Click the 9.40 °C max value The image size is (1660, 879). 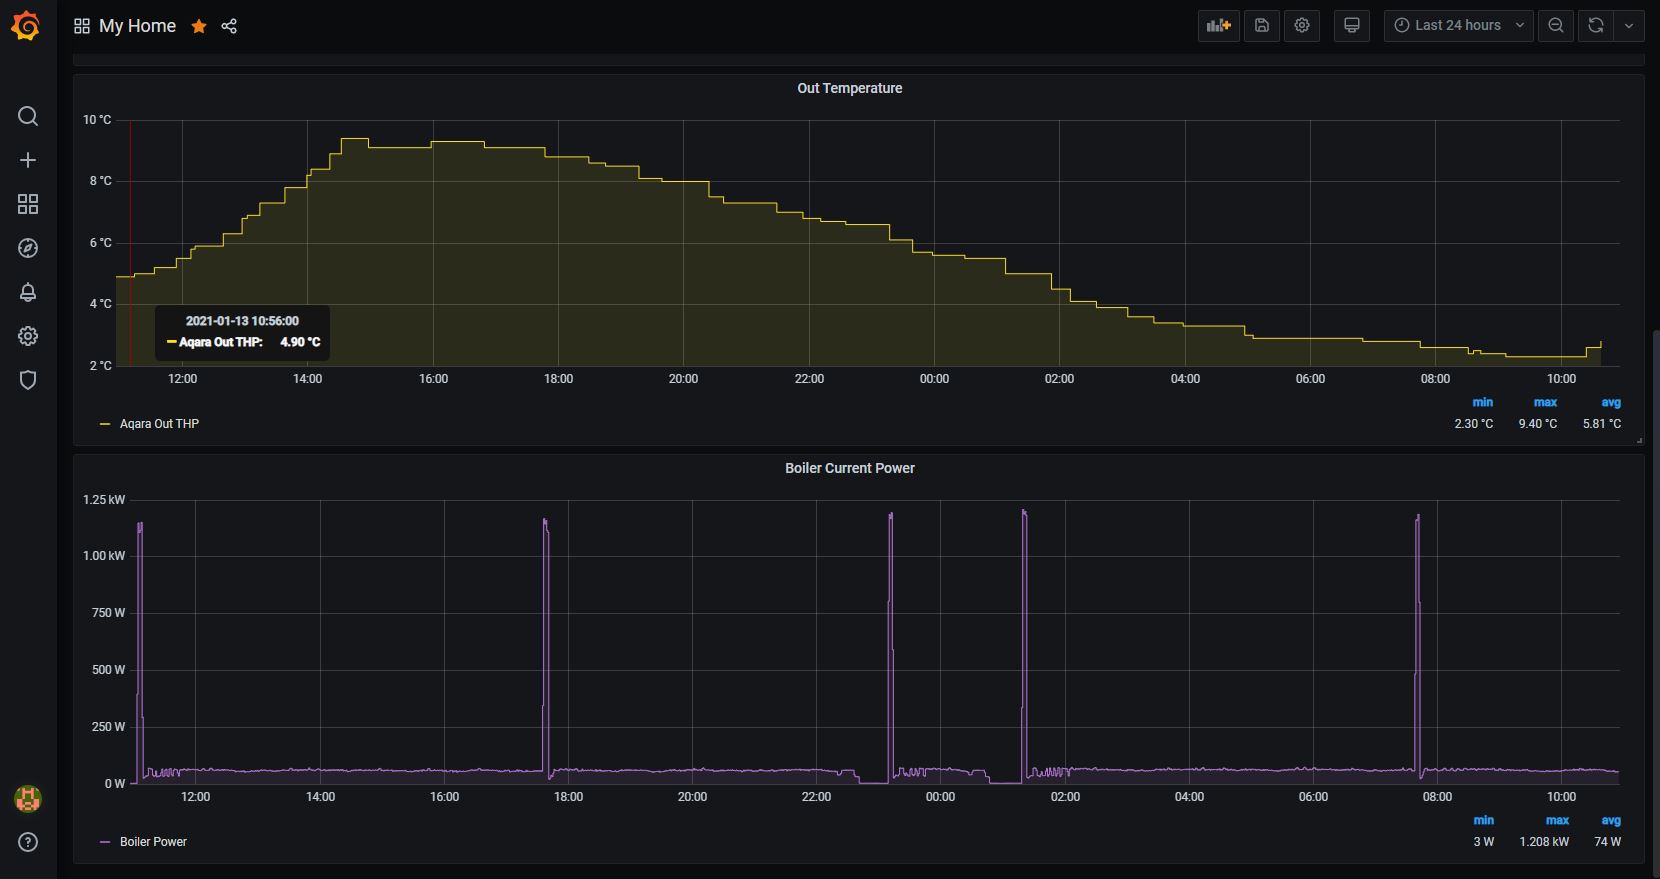[x=1537, y=424]
